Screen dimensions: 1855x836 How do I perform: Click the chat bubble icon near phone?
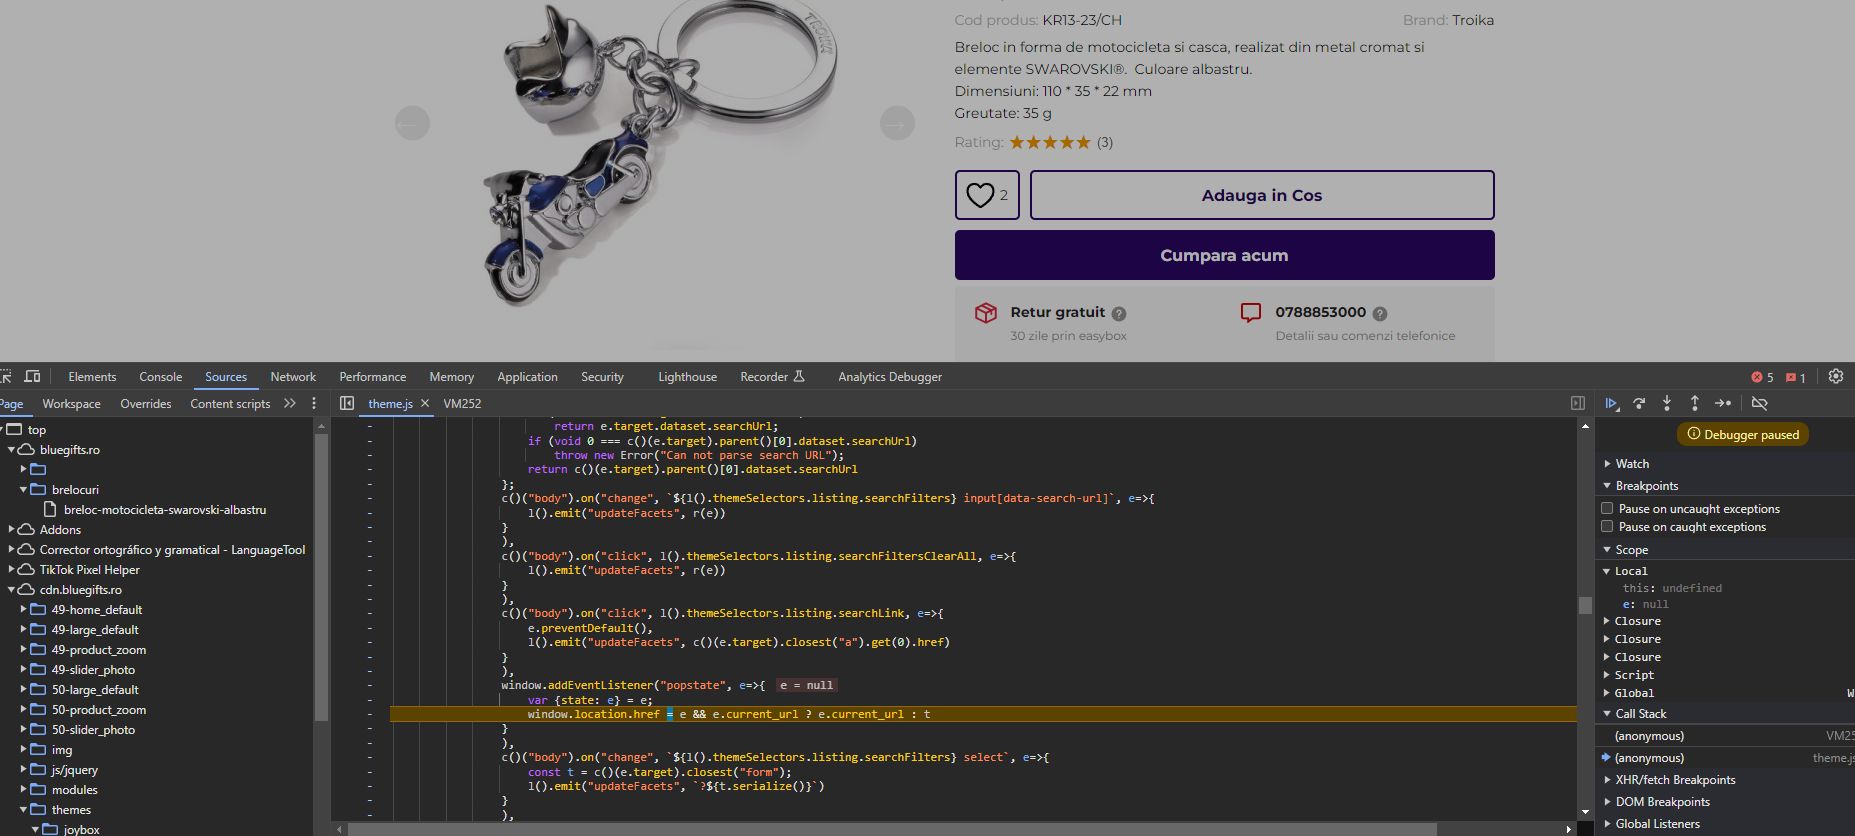click(x=1250, y=313)
